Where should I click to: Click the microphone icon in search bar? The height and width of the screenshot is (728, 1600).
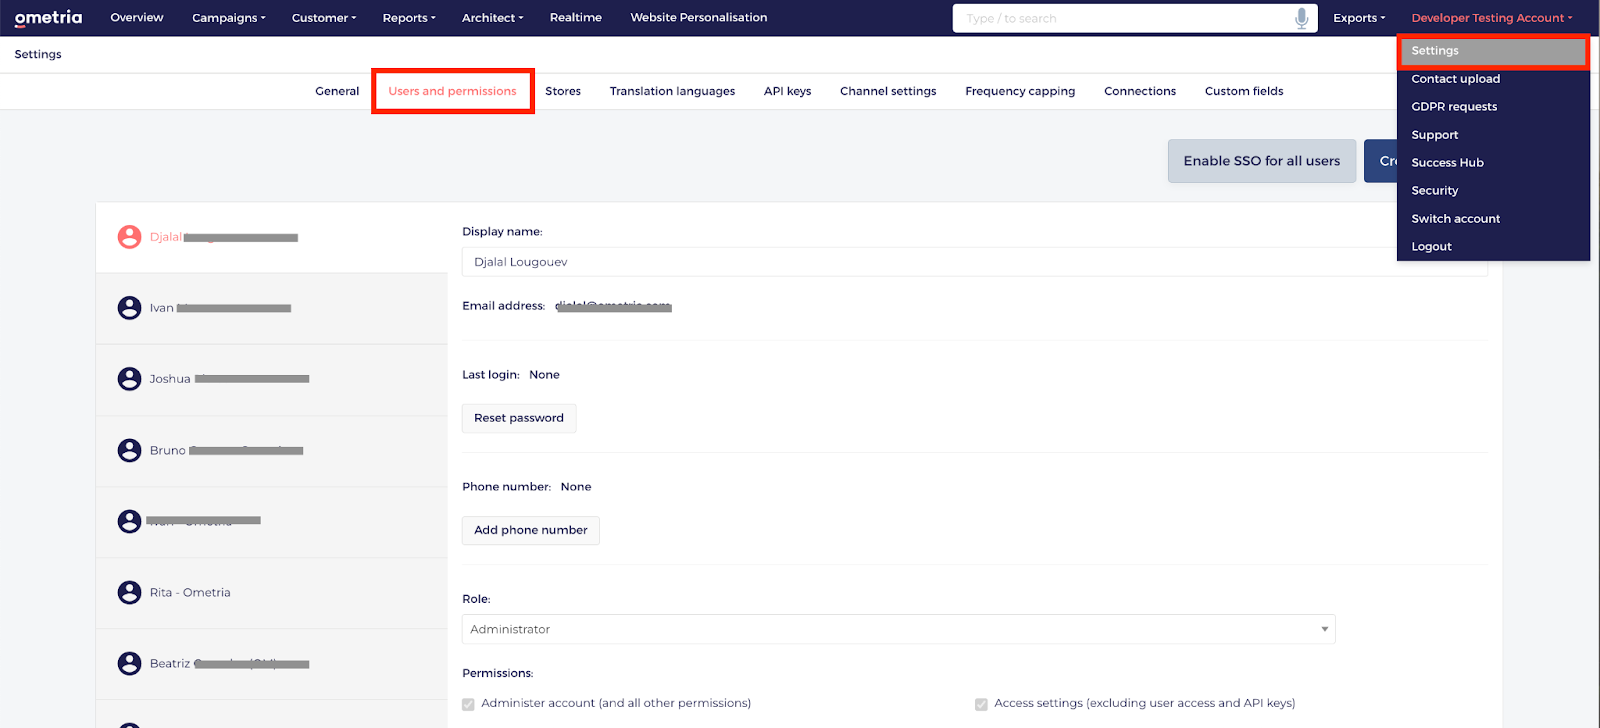point(1301,18)
